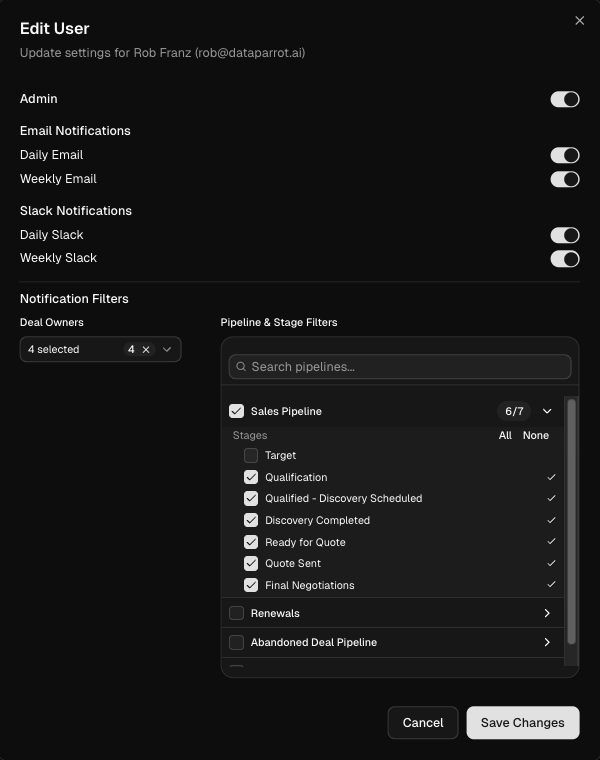Turn off Daily Email notifications
This screenshot has height=760, width=600.
point(564,155)
